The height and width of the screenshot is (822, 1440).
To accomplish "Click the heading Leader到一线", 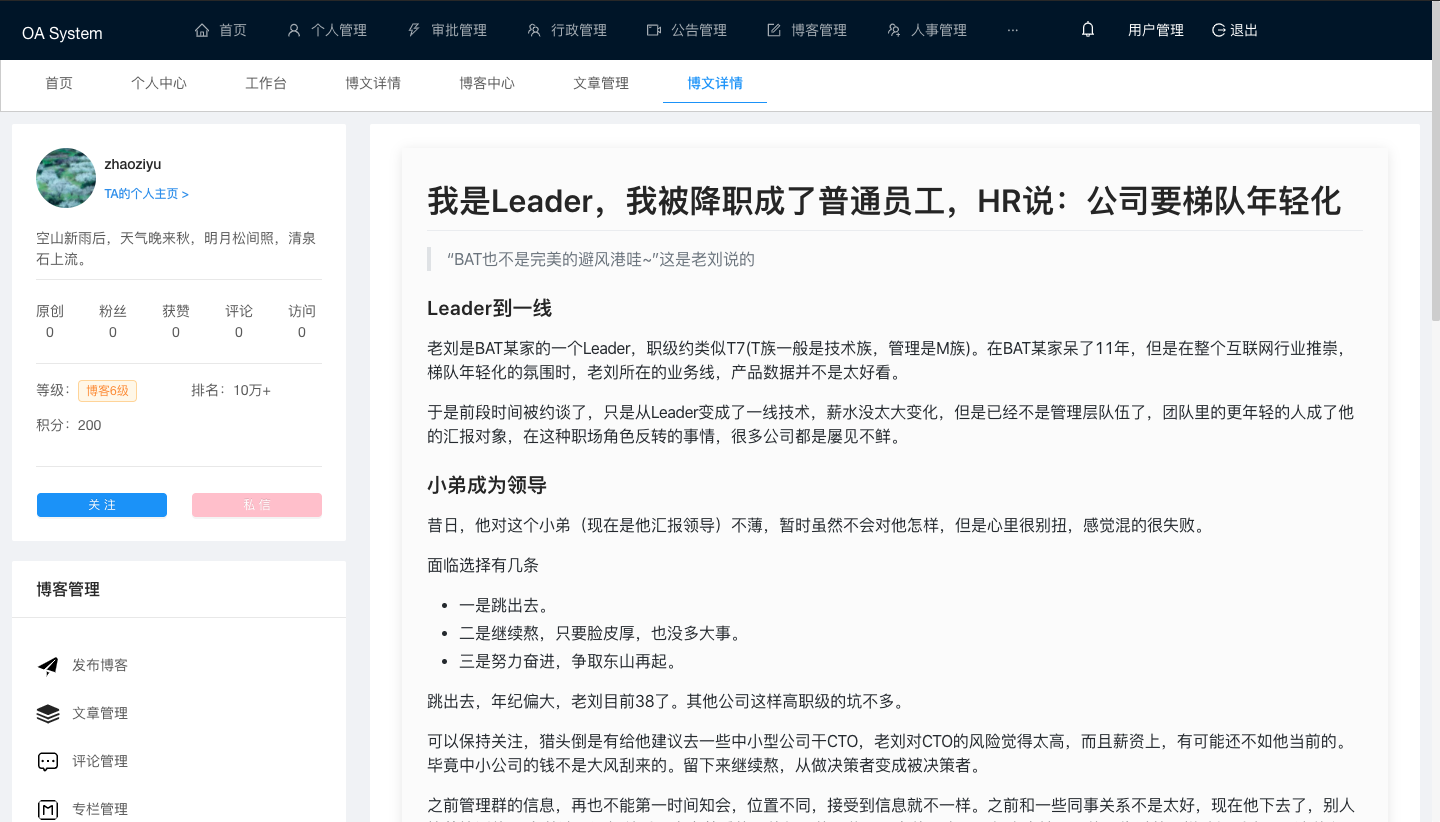I will (x=489, y=308).
